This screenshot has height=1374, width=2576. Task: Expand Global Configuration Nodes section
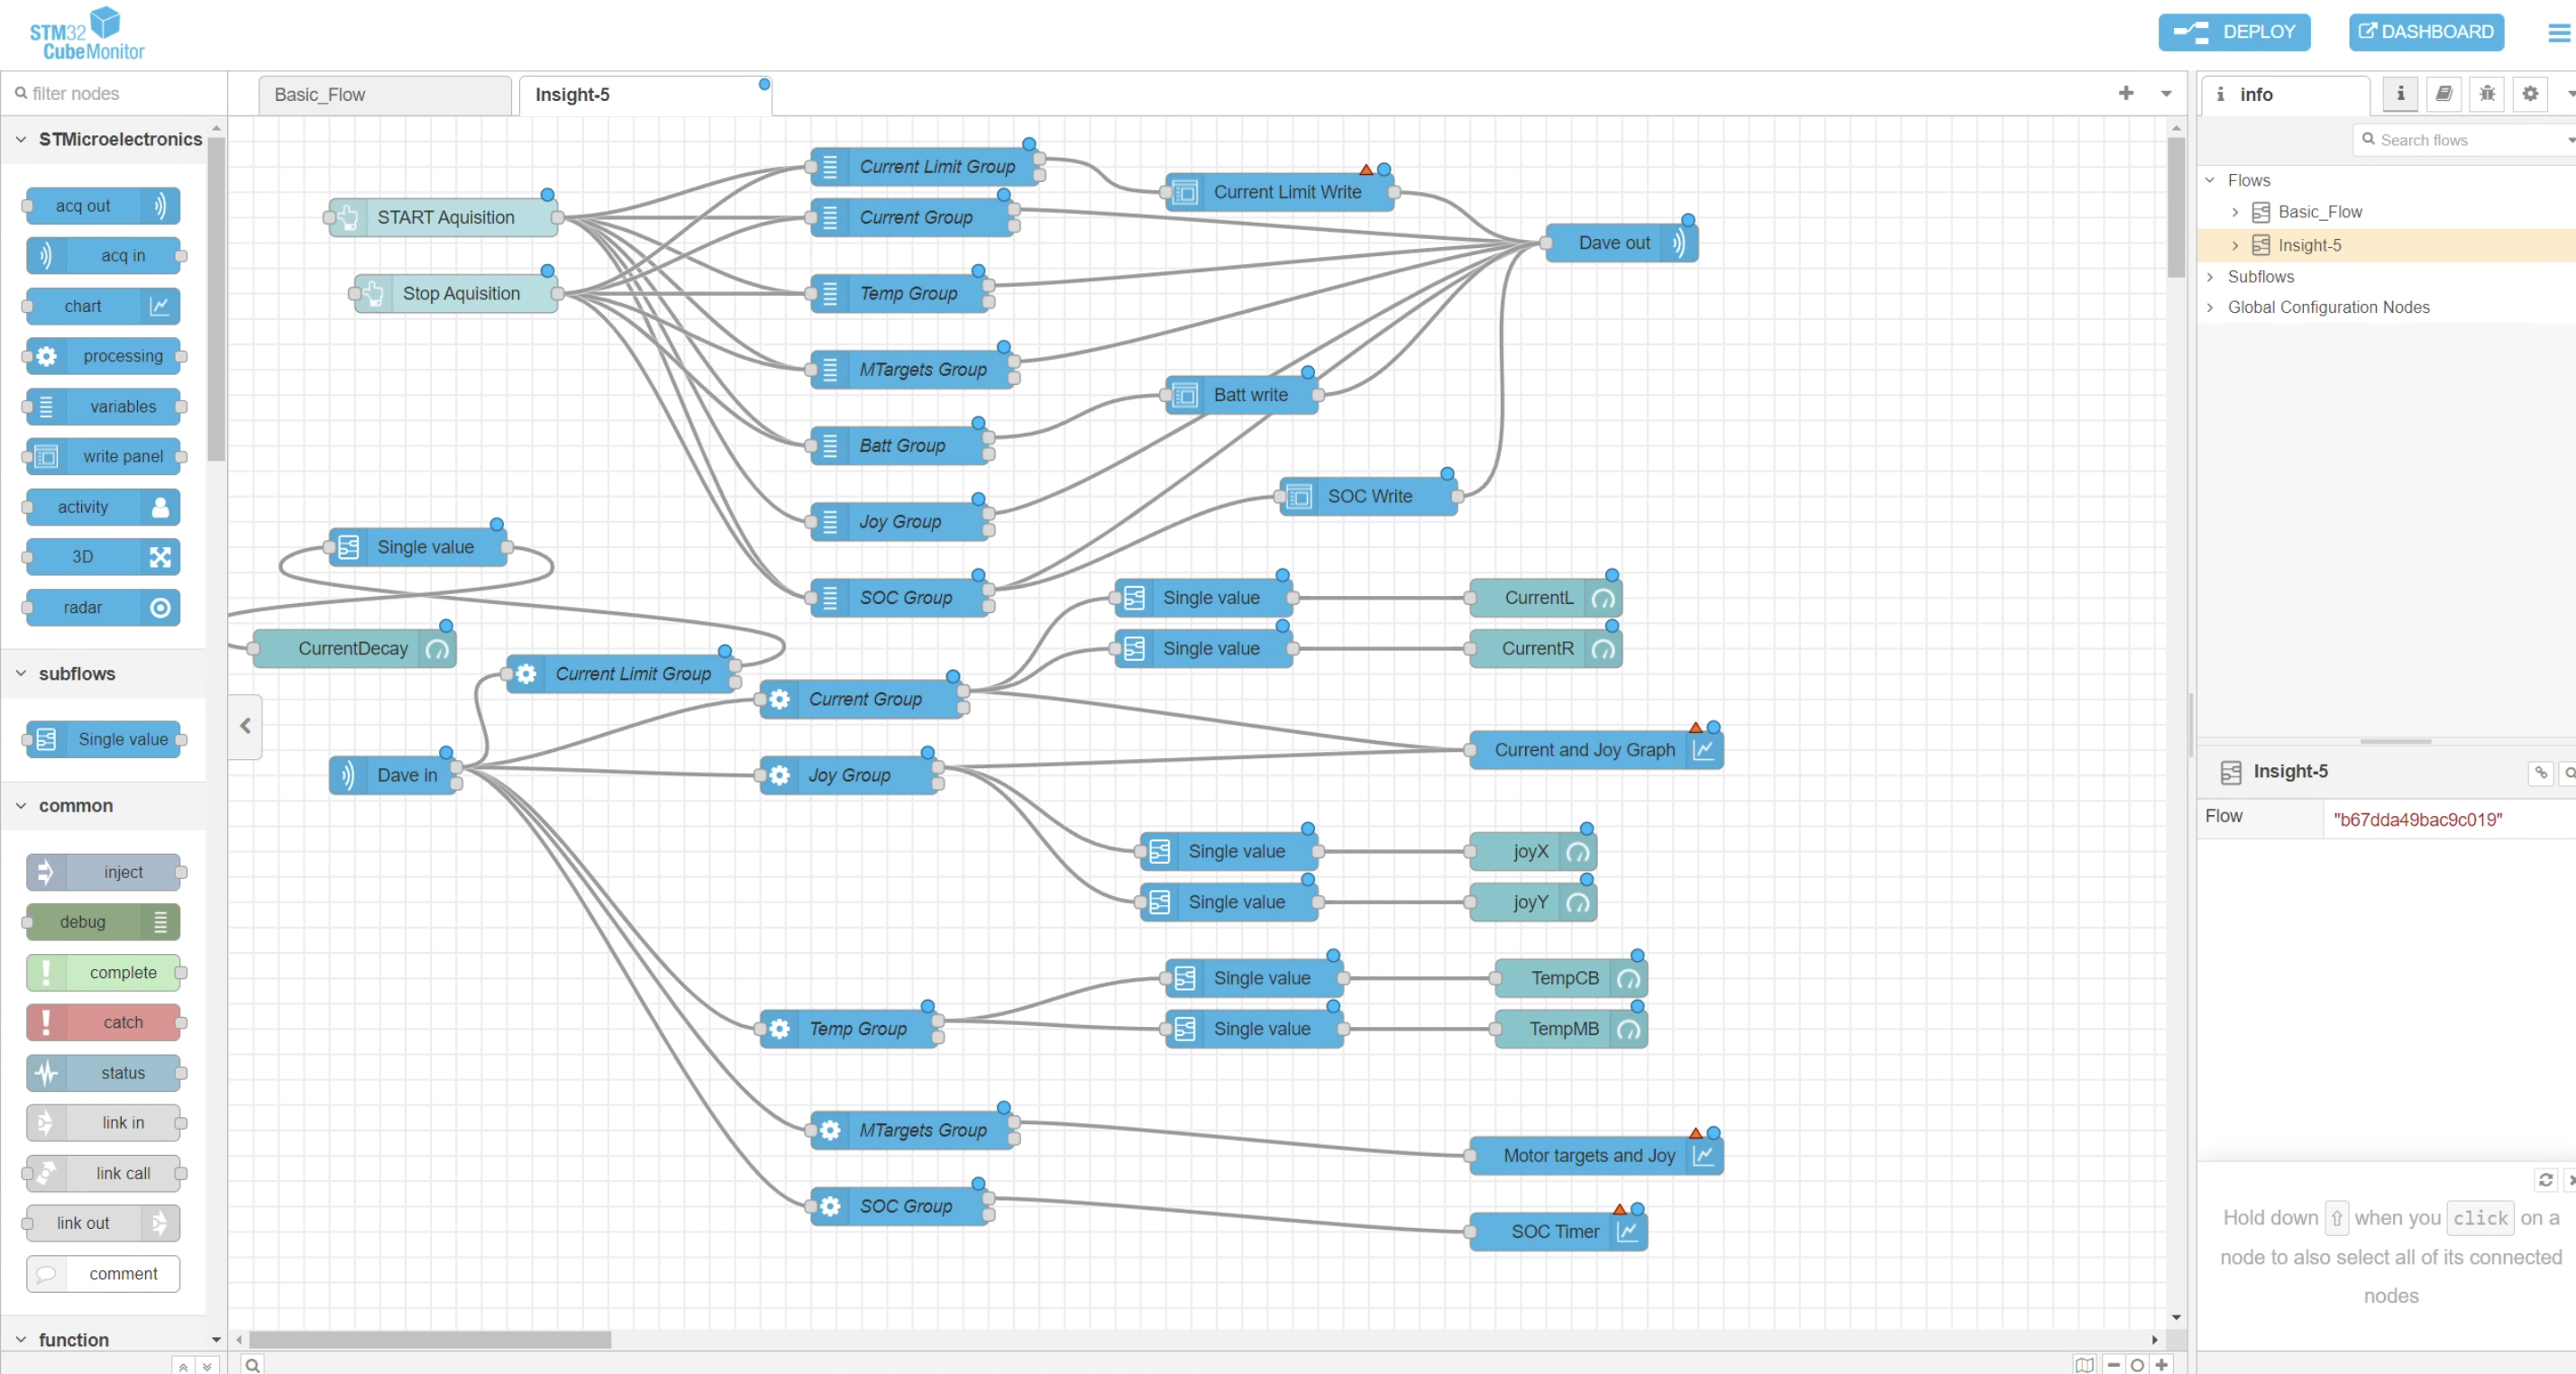[x=2210, y=308]
